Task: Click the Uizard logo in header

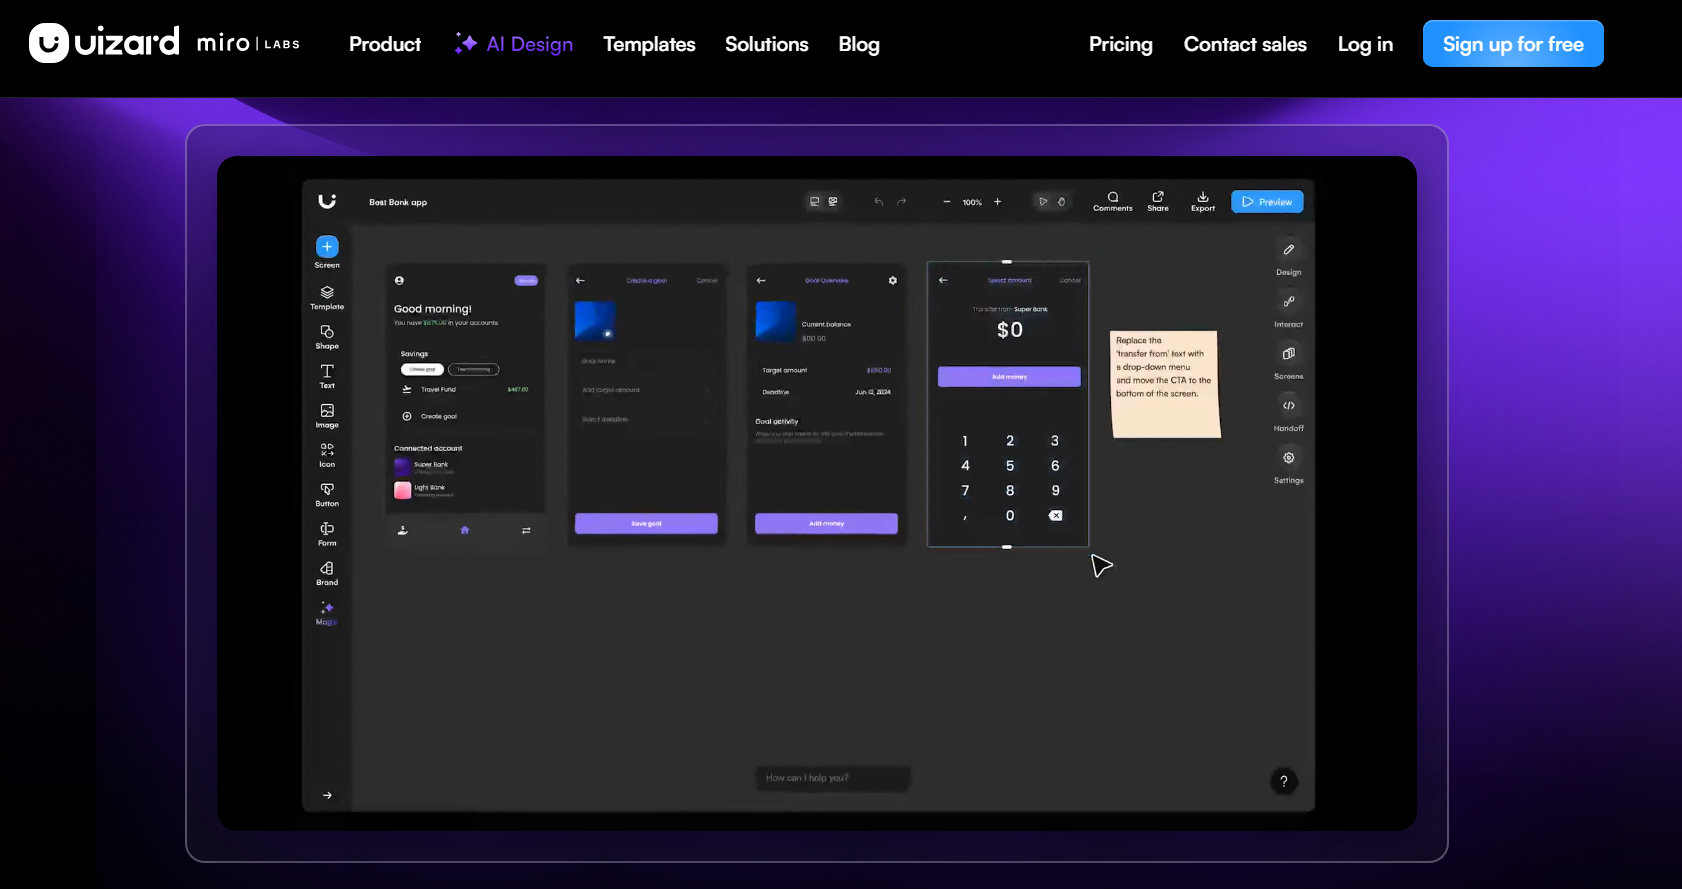Action: [x=104, y=43]
